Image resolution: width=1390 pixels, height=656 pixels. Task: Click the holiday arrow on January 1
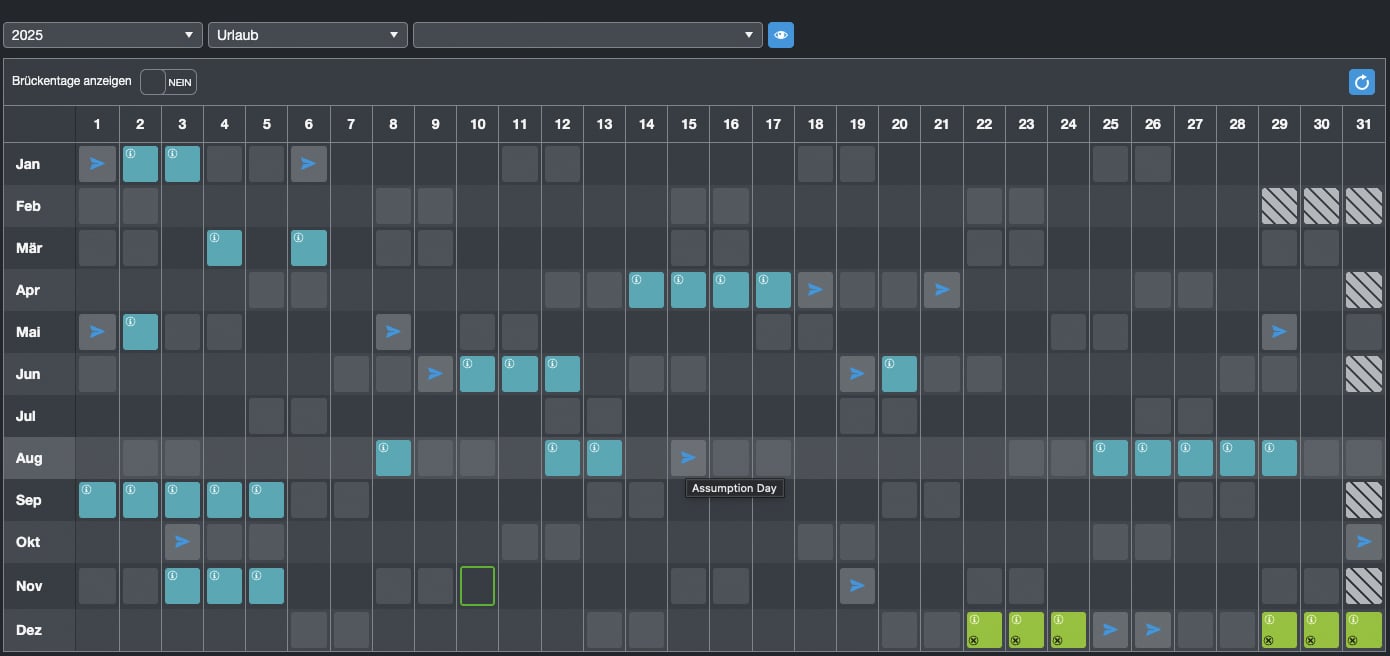click(97, 164)
